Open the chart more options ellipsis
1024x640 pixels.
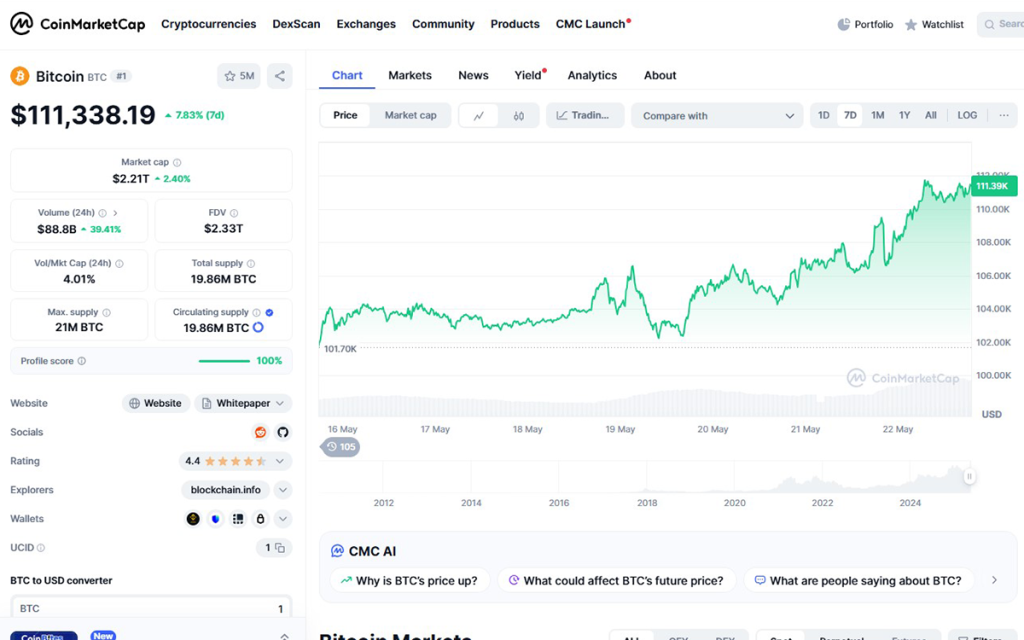pyautogui.click(x=1004, y=115)
